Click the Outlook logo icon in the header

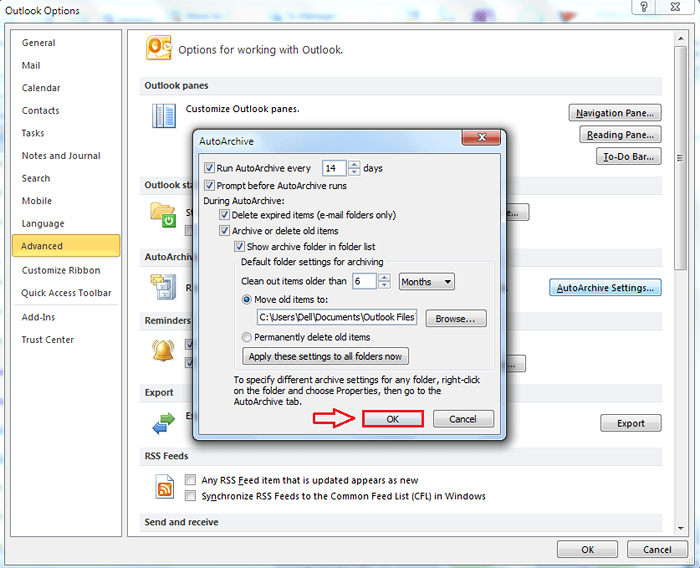point(159,48)
